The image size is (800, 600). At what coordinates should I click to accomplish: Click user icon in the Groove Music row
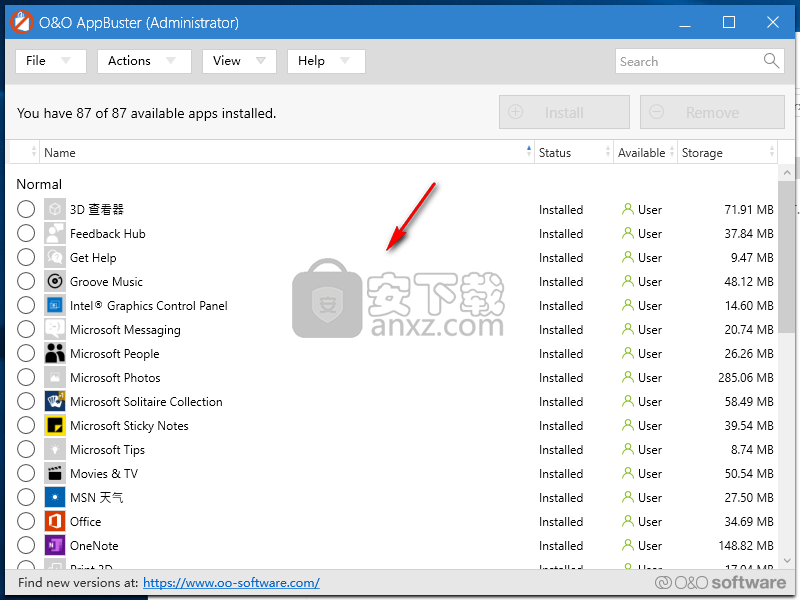[x=628, y=281]
